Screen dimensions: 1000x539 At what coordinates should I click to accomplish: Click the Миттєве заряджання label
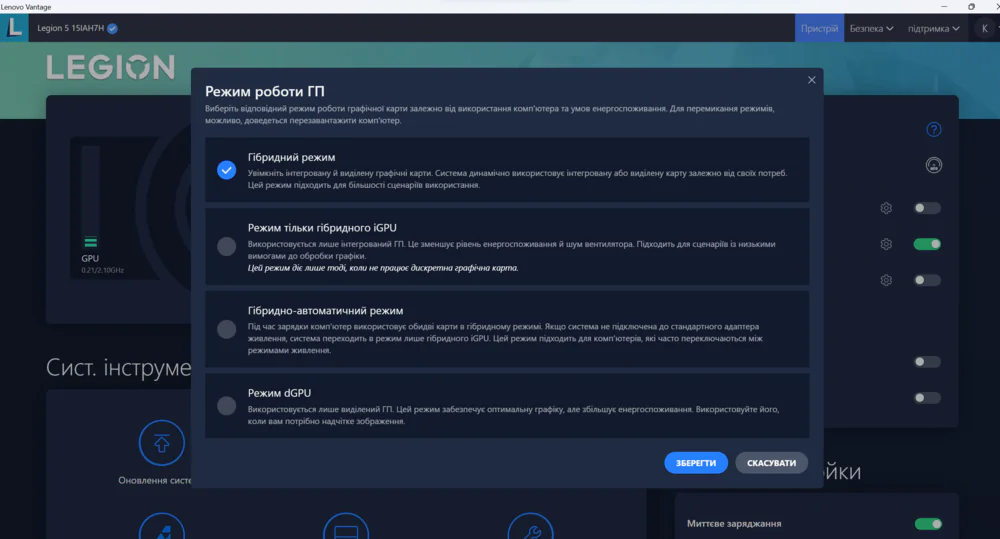(734, 524)
